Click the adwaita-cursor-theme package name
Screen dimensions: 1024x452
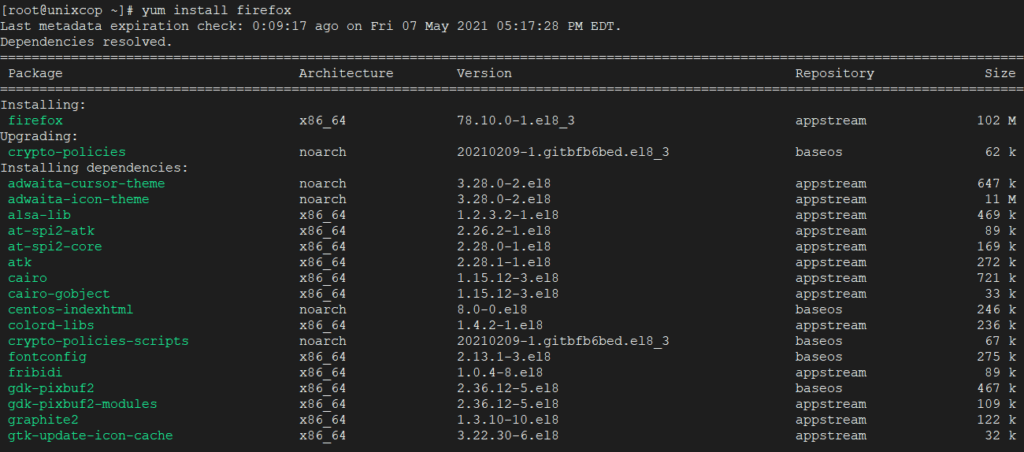pos(86,184)
